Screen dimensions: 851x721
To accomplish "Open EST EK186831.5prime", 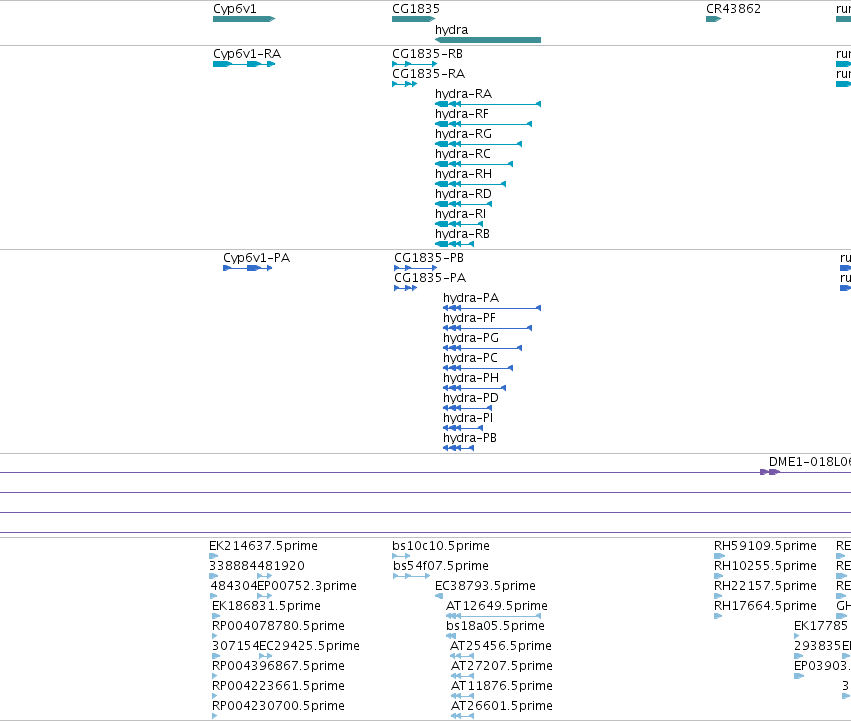I will click(x=215, y=616).
